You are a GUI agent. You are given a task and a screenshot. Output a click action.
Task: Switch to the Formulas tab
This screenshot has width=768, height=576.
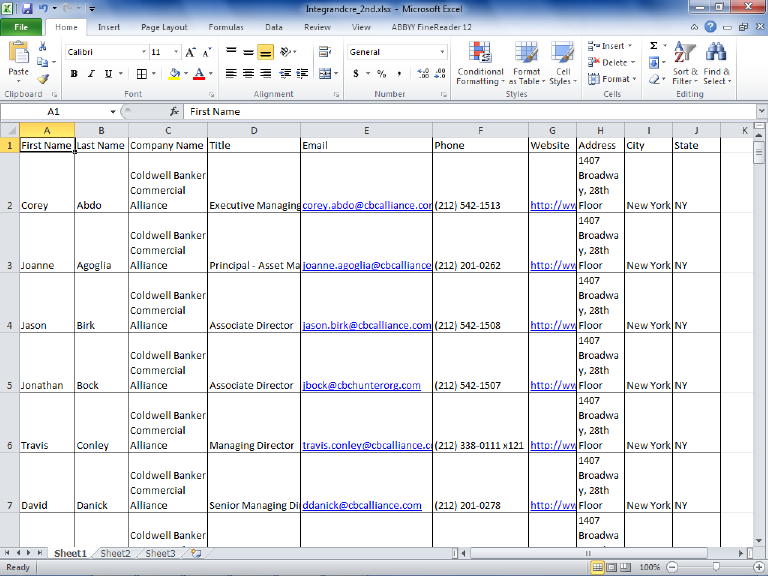pos(226,27)
